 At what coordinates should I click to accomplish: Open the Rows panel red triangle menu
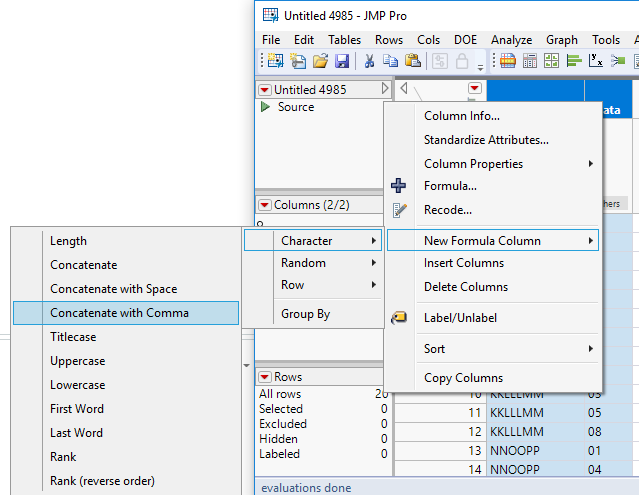click(265, 377)
